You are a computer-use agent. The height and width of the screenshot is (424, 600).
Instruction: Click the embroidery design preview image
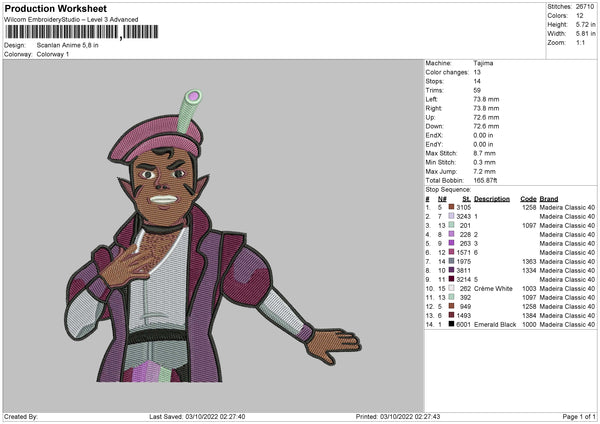(x=214, y=236)
